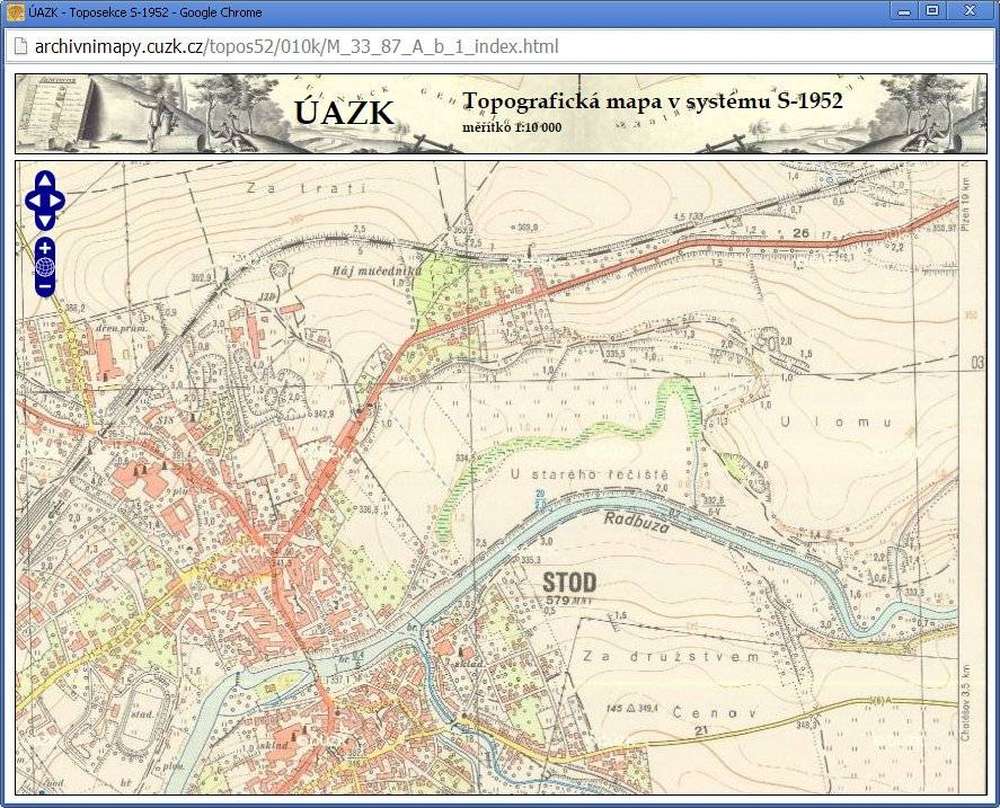Pan the map west with left arrow
The height and width of the screenshot is (808, 1000).
tap(32, 200)
